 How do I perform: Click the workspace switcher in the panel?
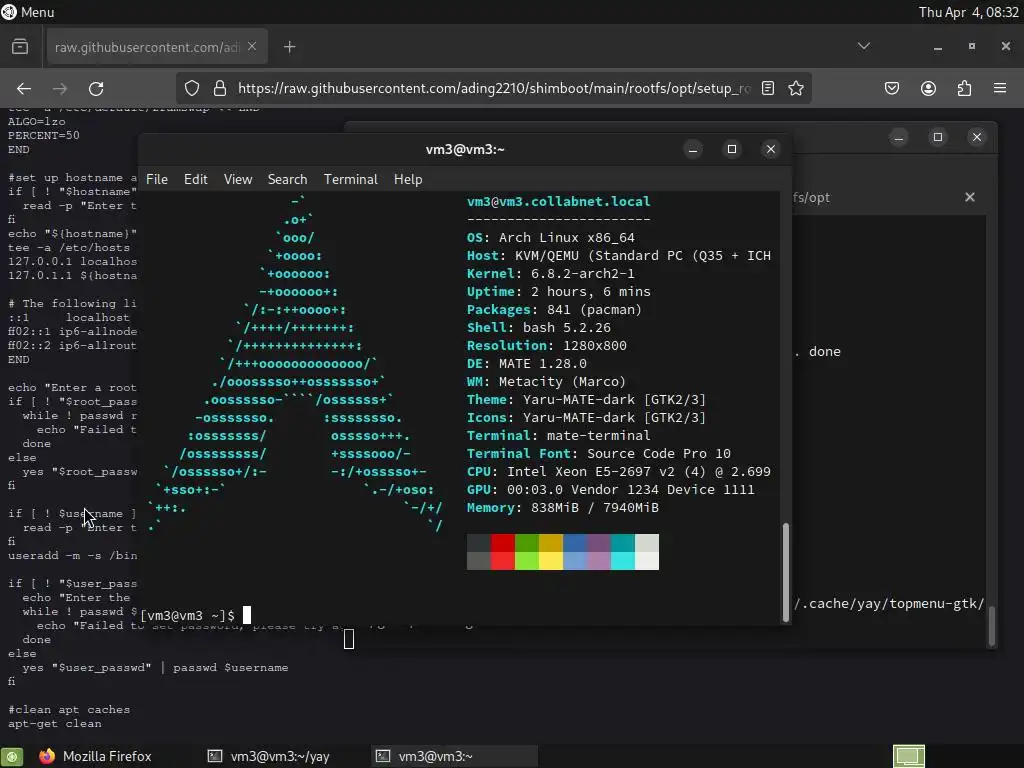point(909,756)
